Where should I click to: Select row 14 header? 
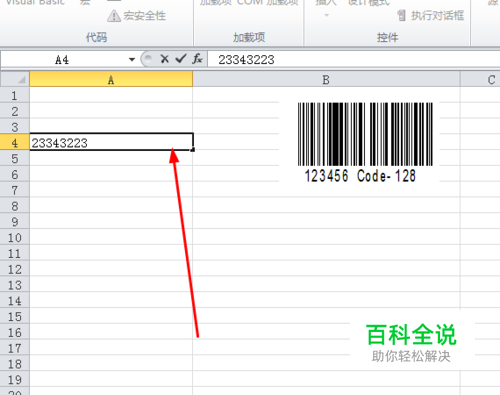pos(15,301)
